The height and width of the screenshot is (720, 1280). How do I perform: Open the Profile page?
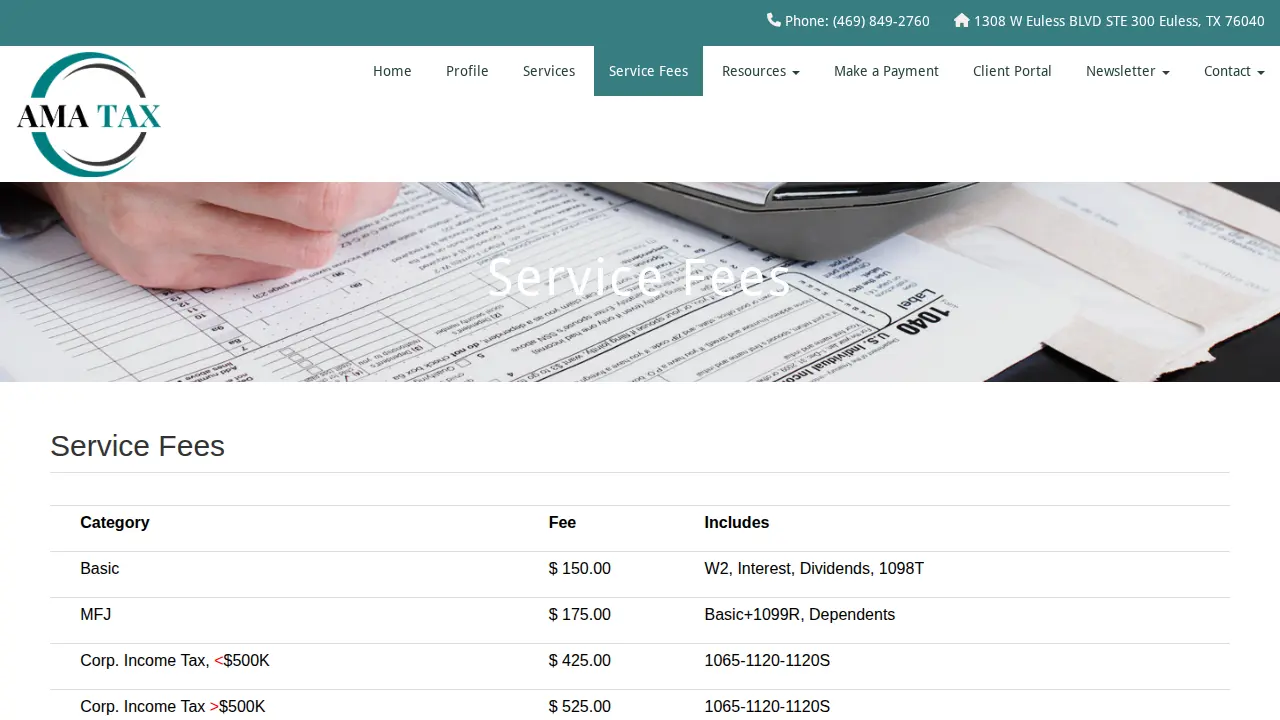tap(467, 71)
